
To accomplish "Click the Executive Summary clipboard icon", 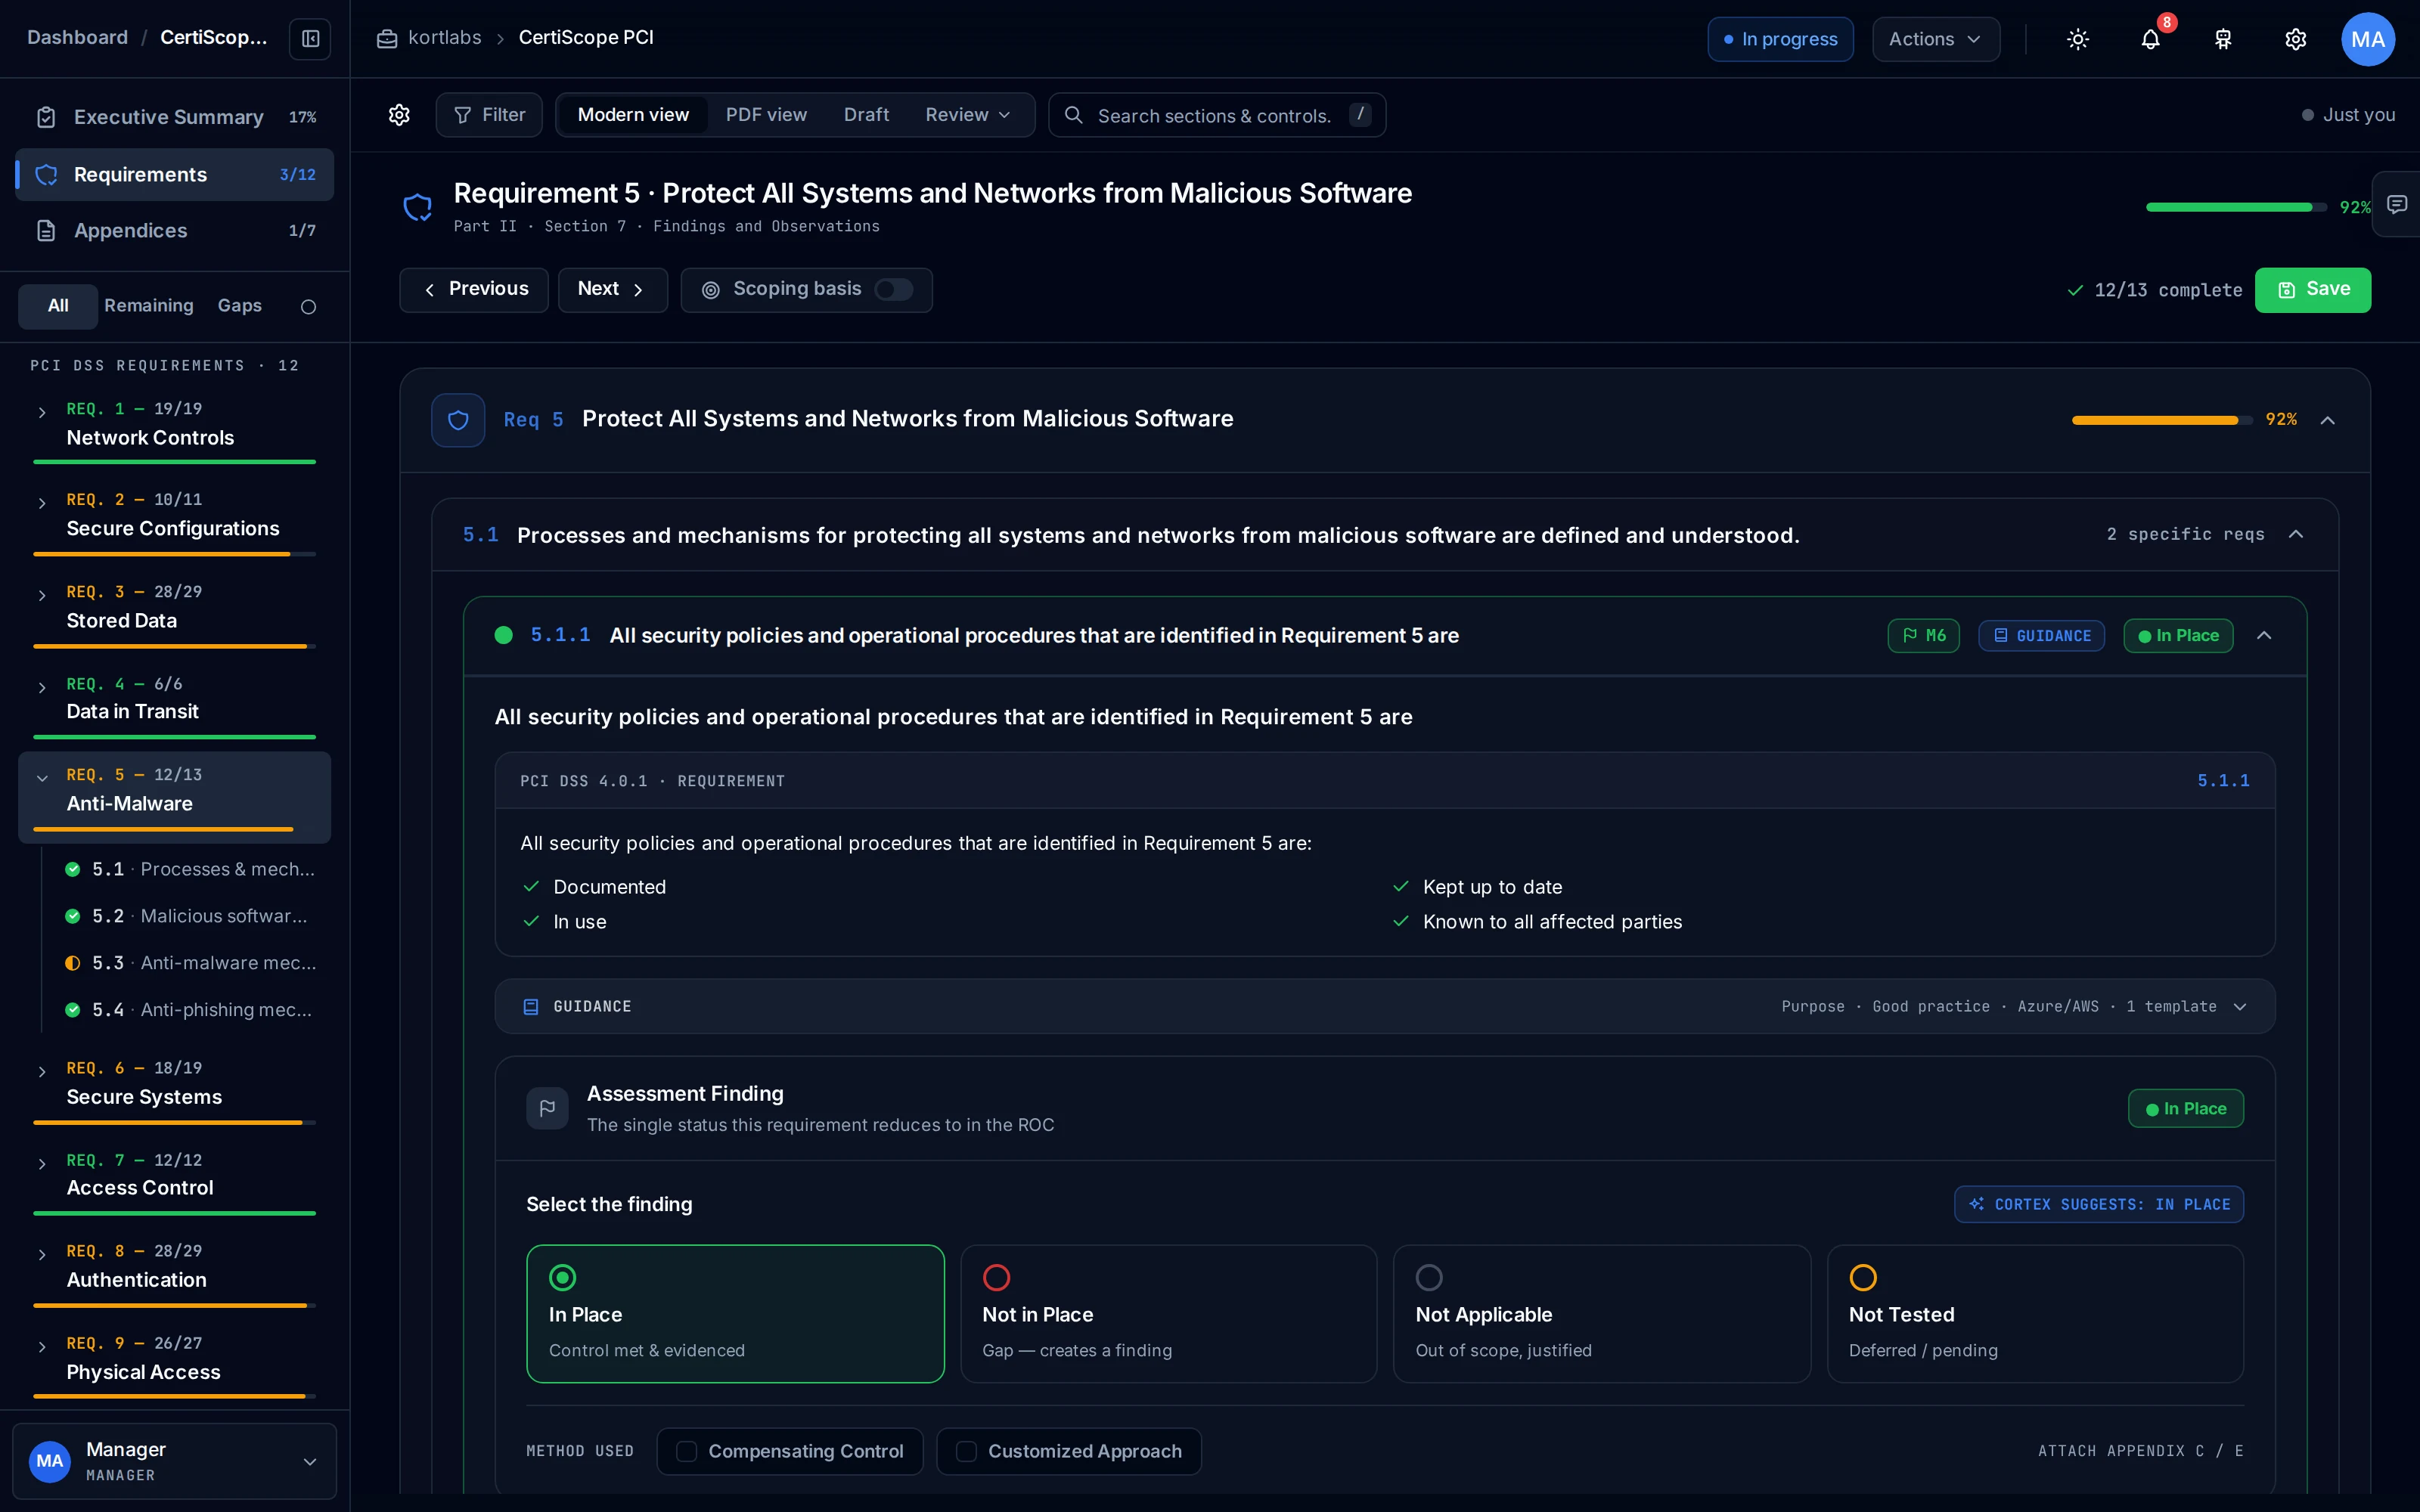I will coord(46,117).
